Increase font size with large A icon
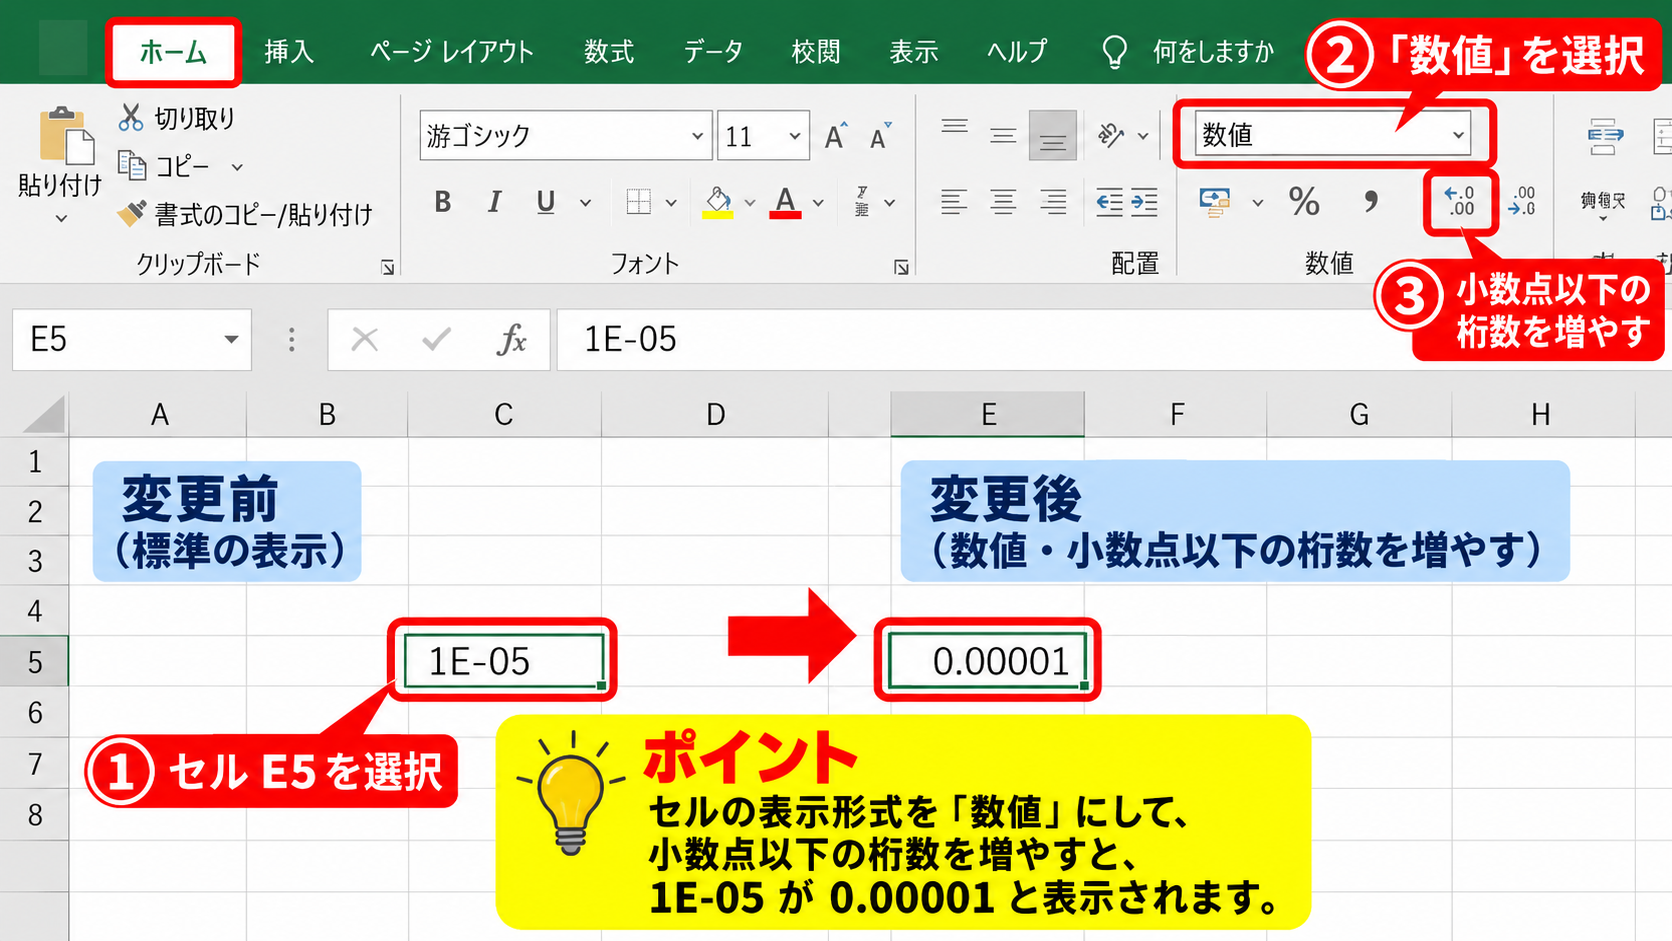The height and width of the screenshot is (941, 1672). click(836, 136)
